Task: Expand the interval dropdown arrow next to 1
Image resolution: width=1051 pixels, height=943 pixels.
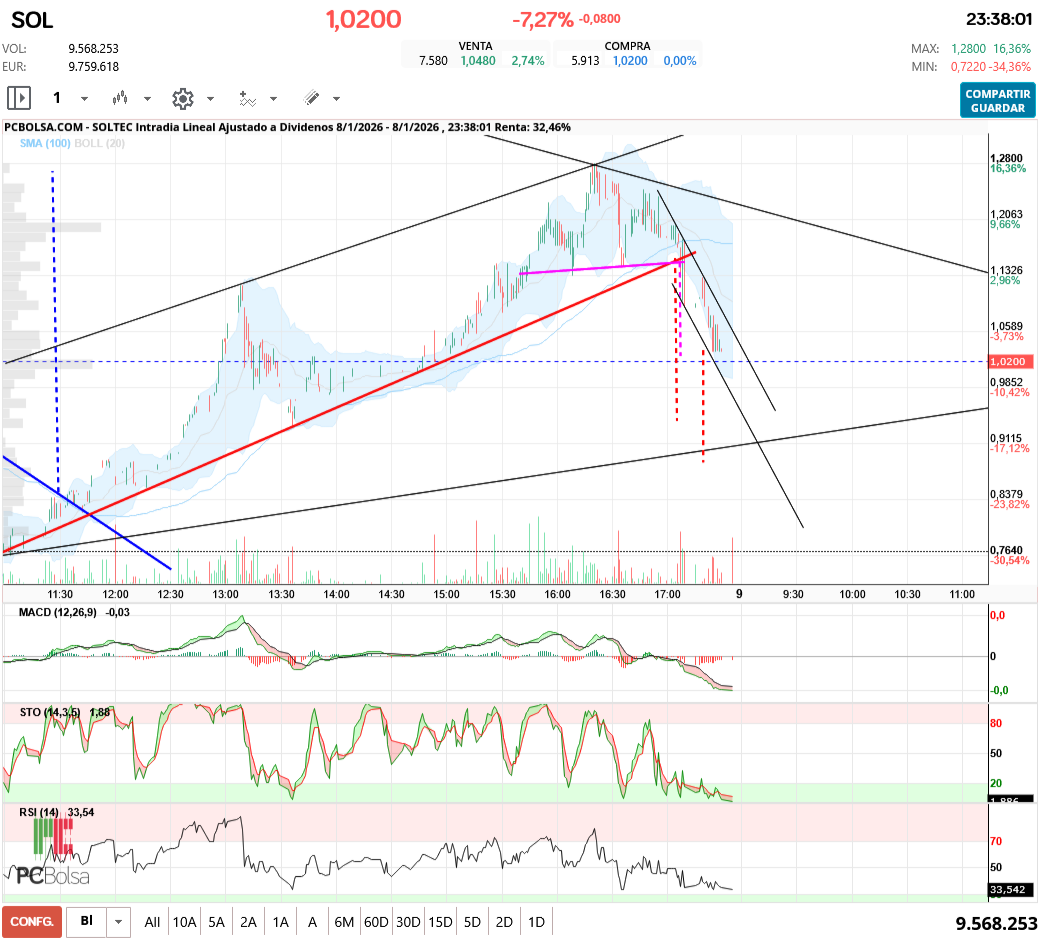Action: coord(84,99)
